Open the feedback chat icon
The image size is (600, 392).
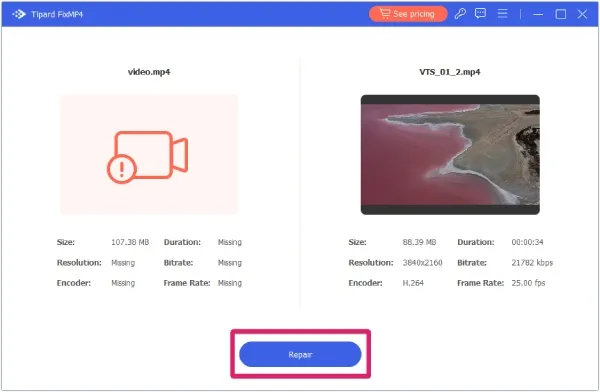[x=480, y=14]
